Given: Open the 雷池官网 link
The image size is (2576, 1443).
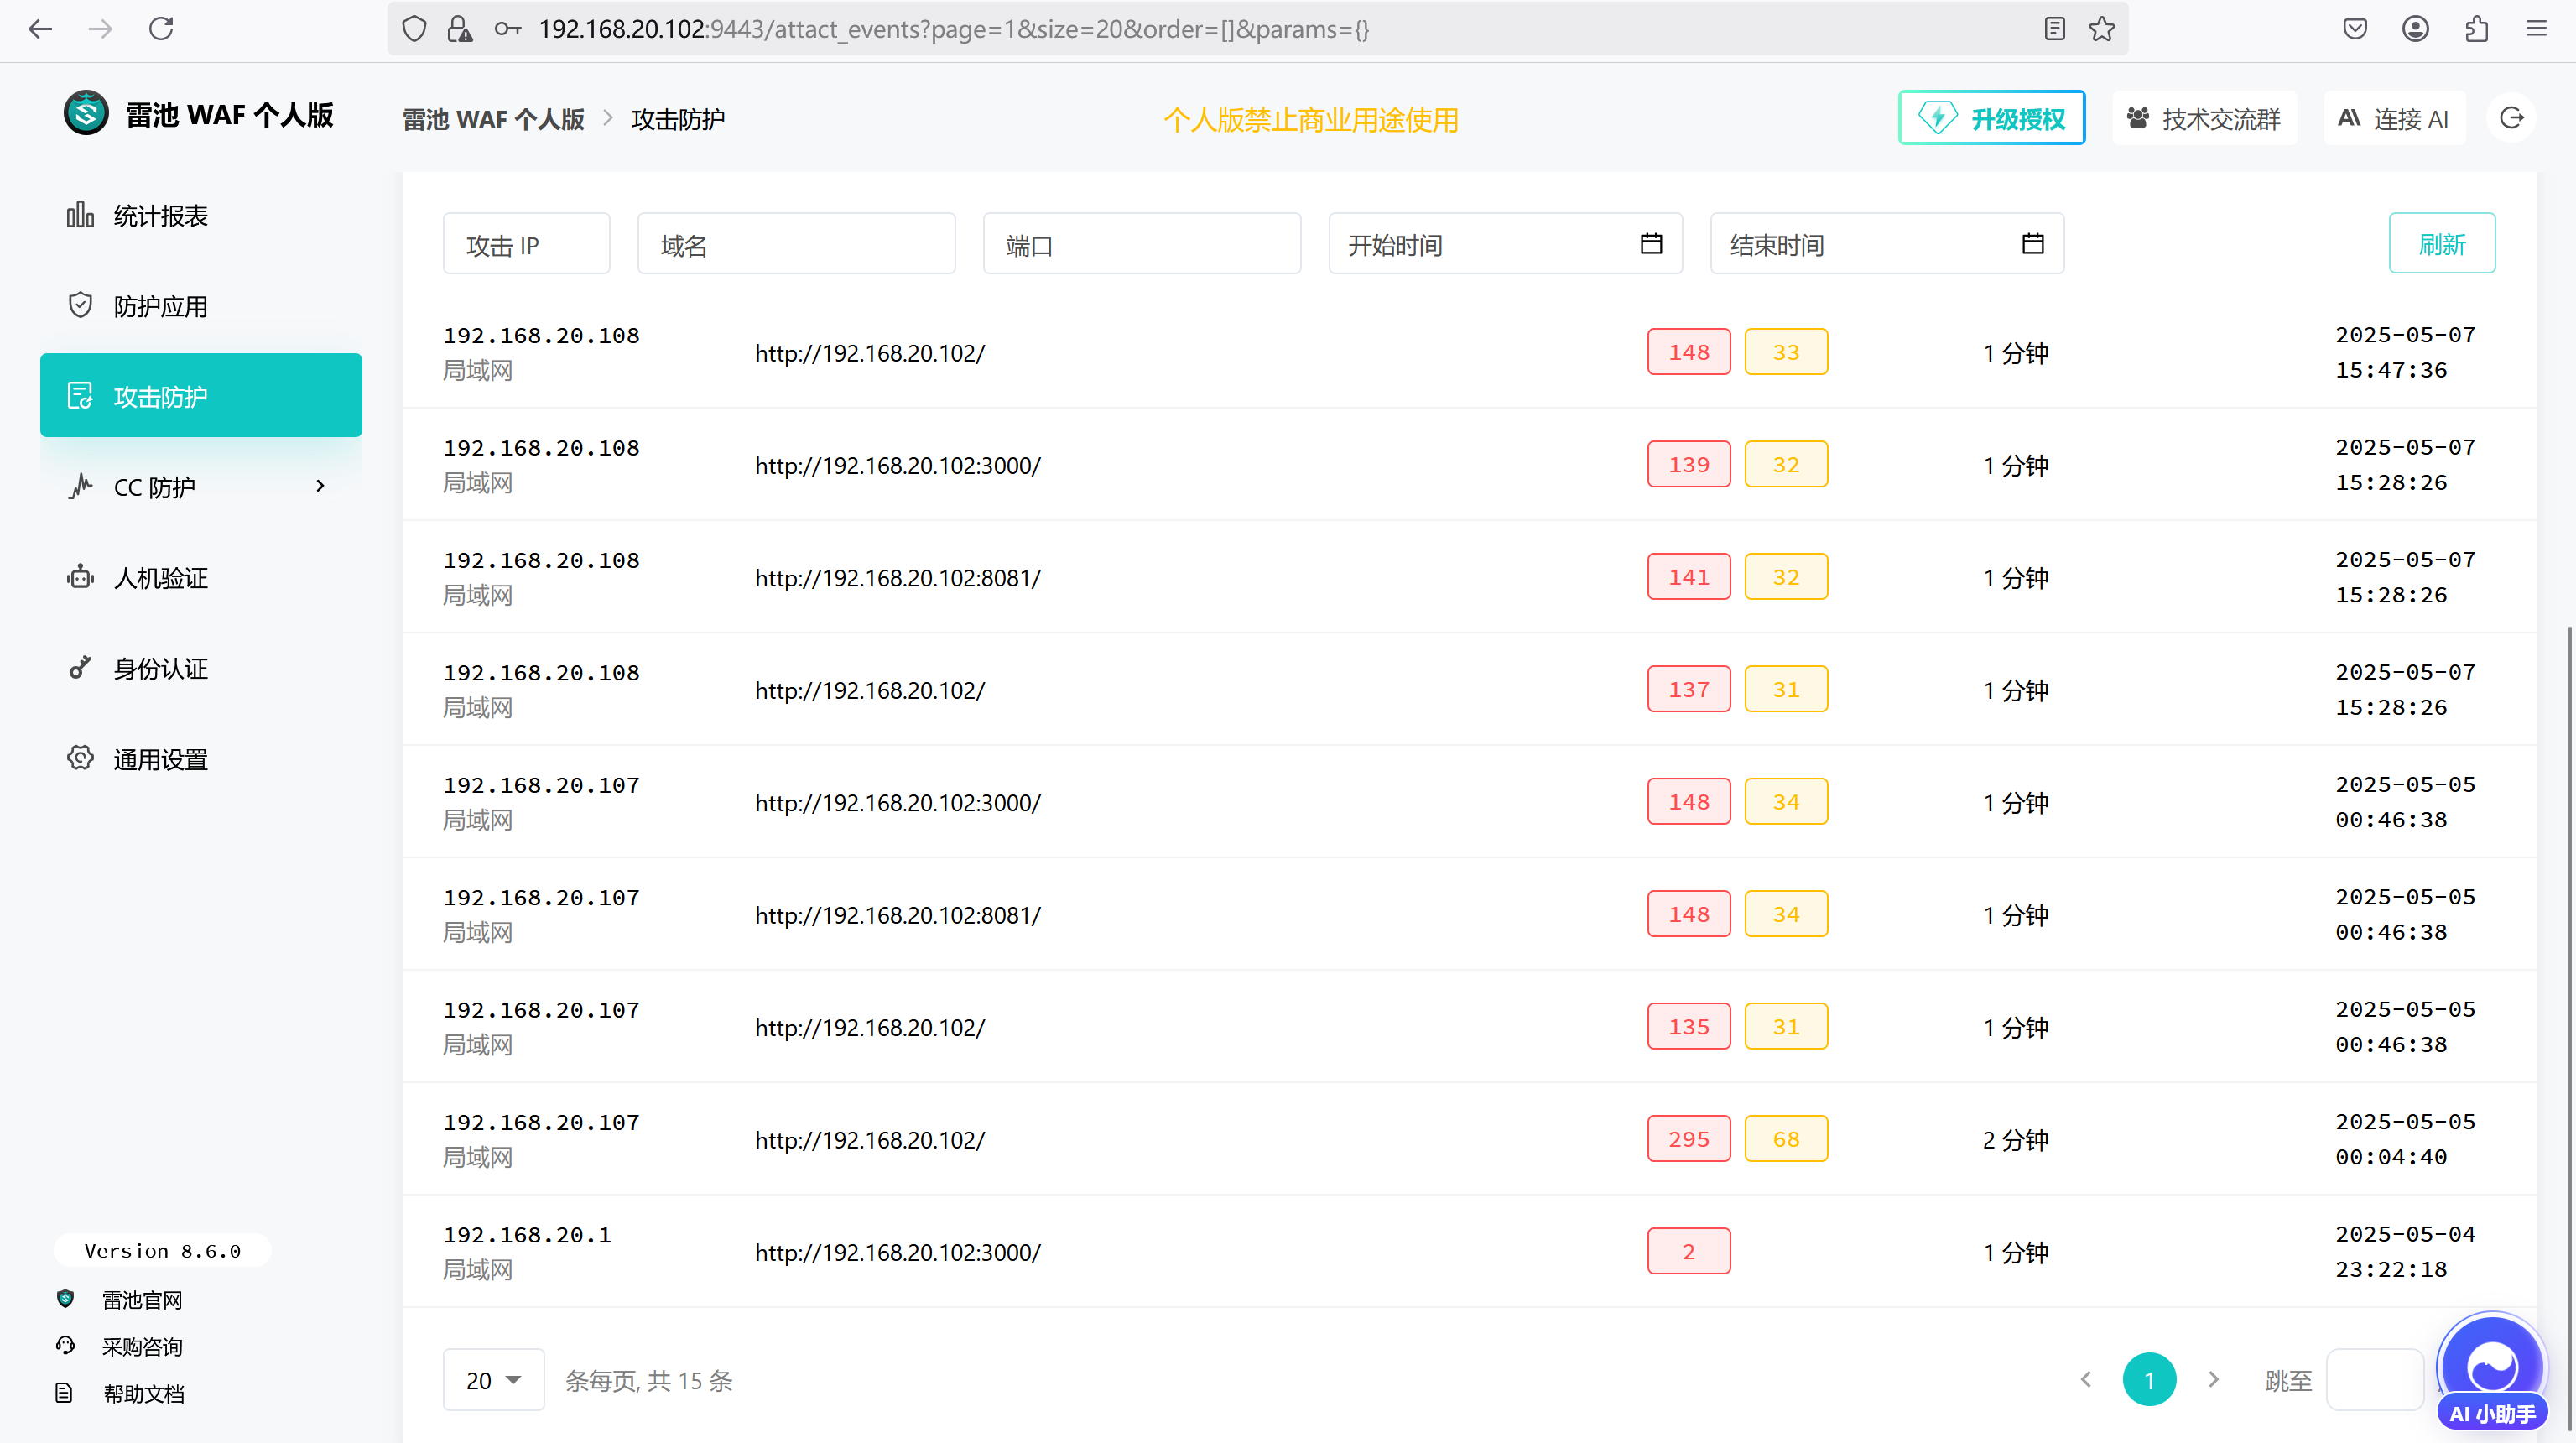Looking at the screenshot, I should [x=142, y=1300].
